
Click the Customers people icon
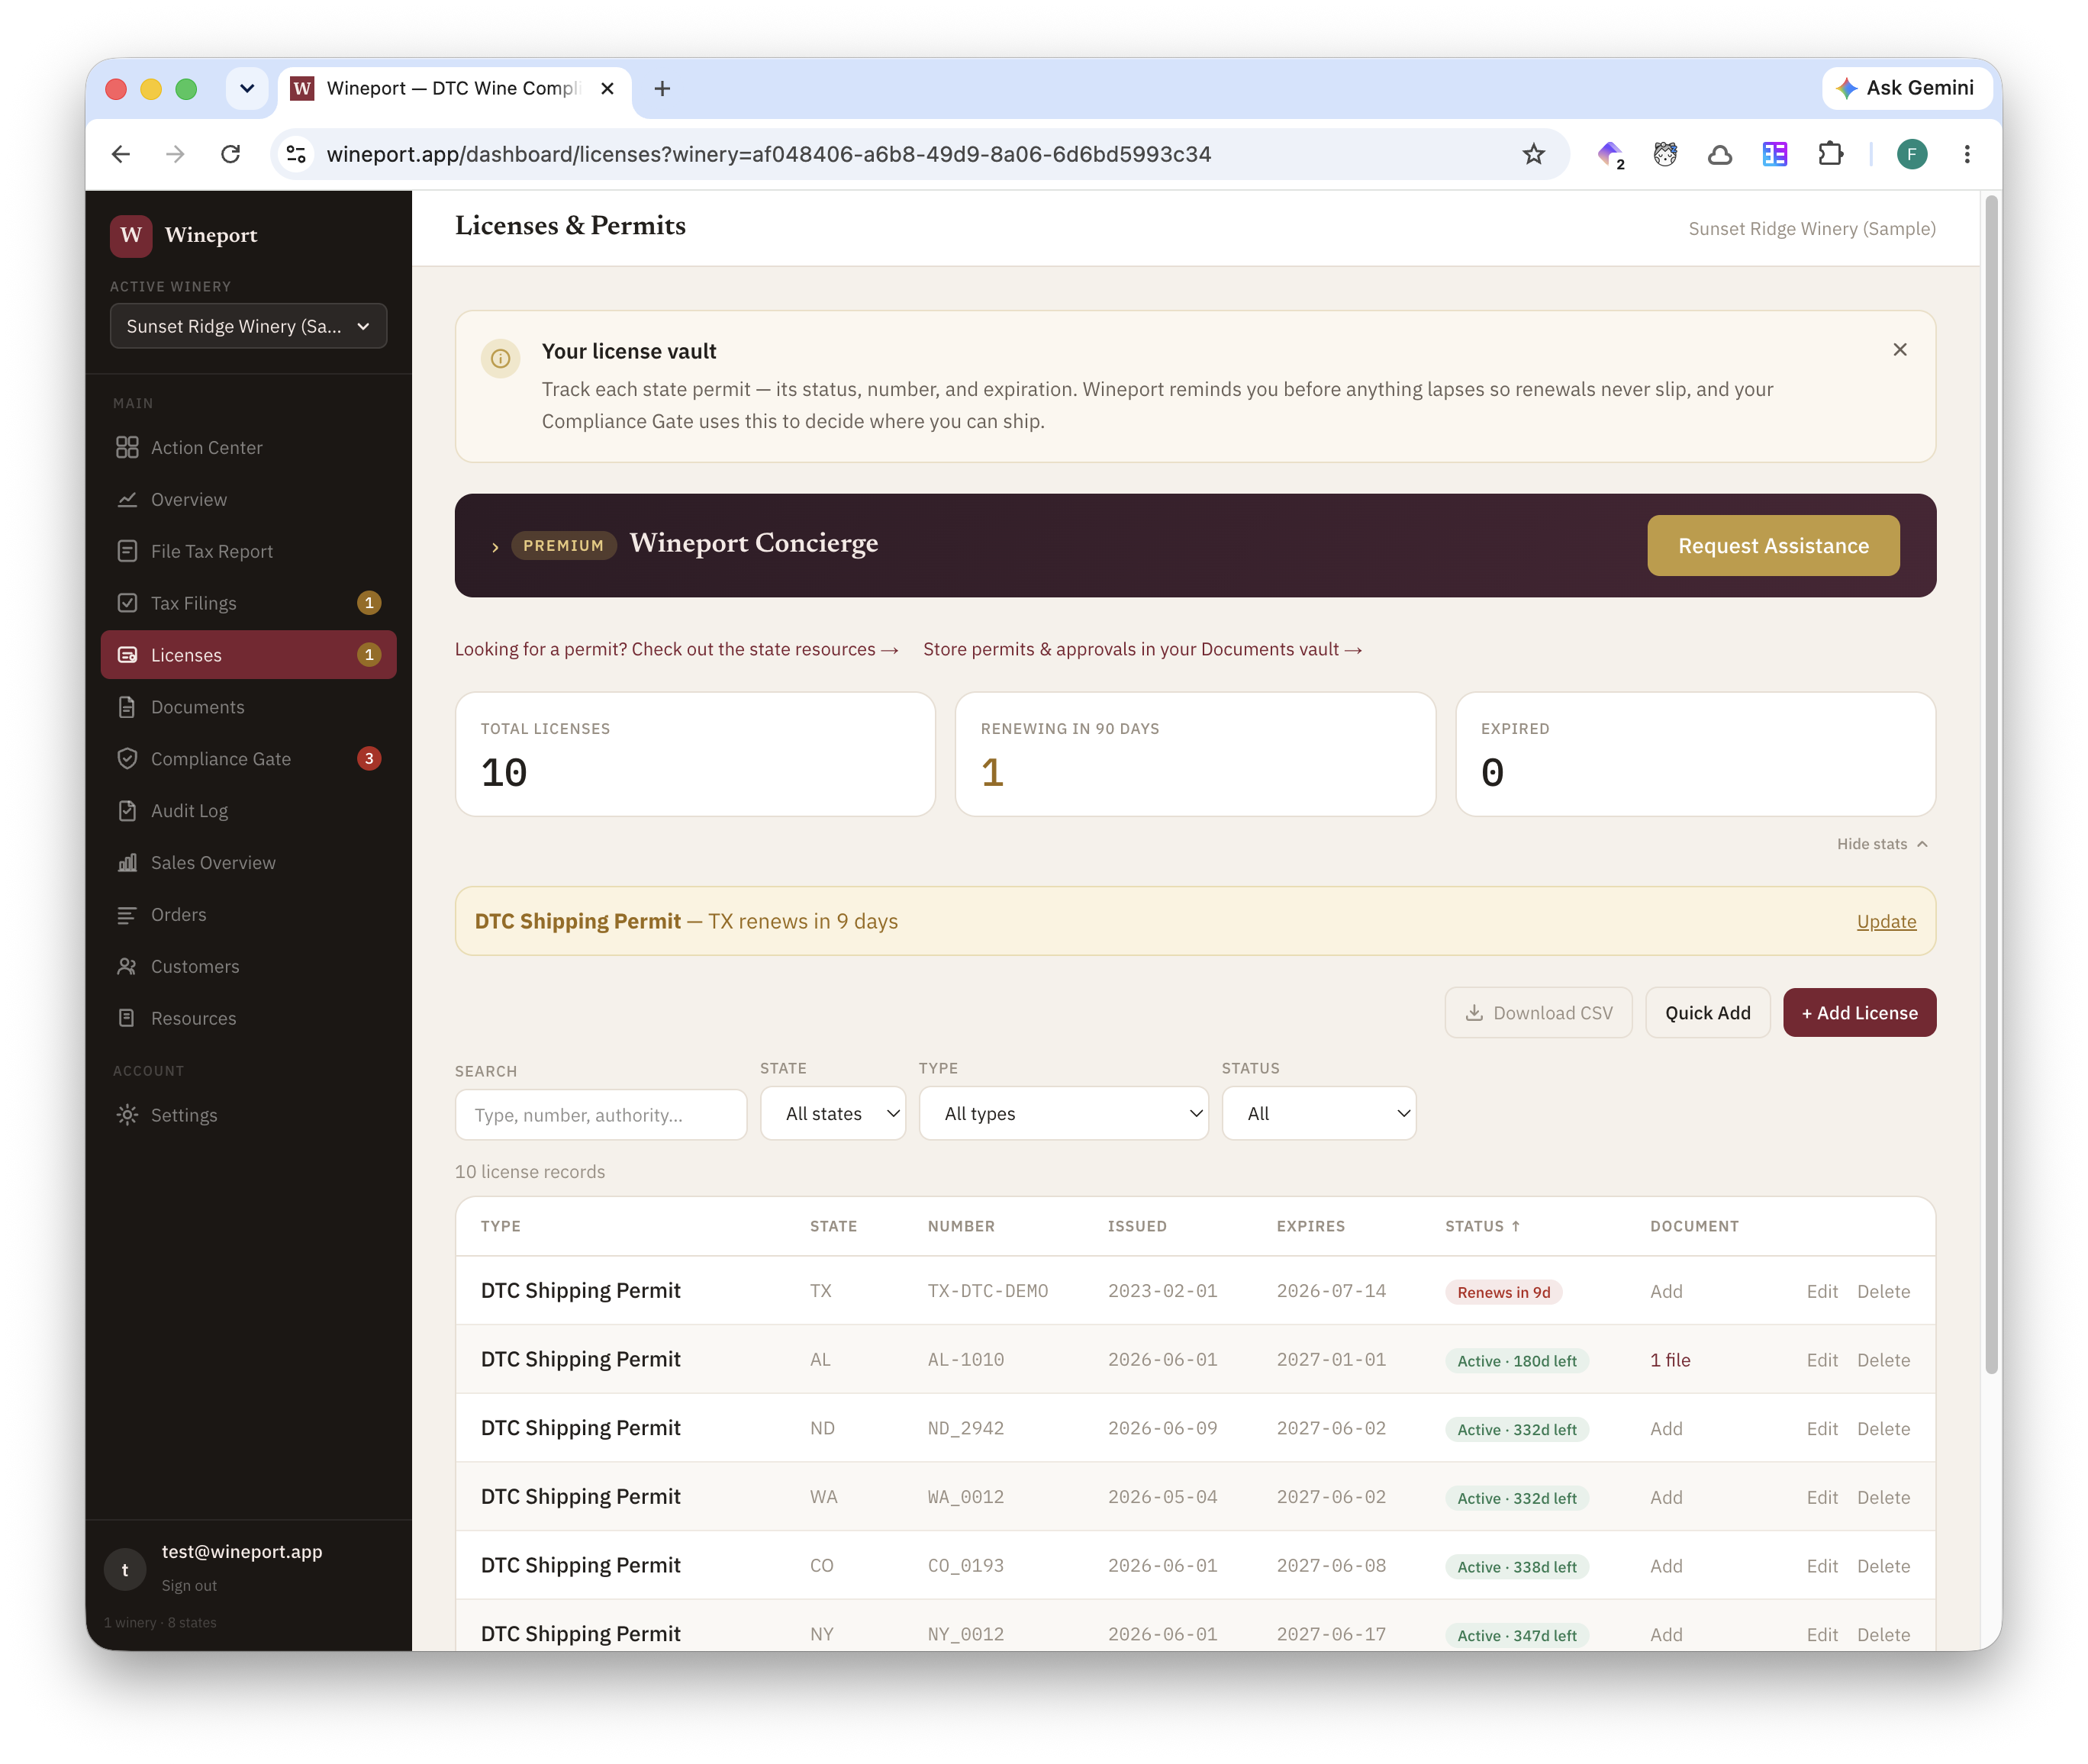[x=127, y=967]
